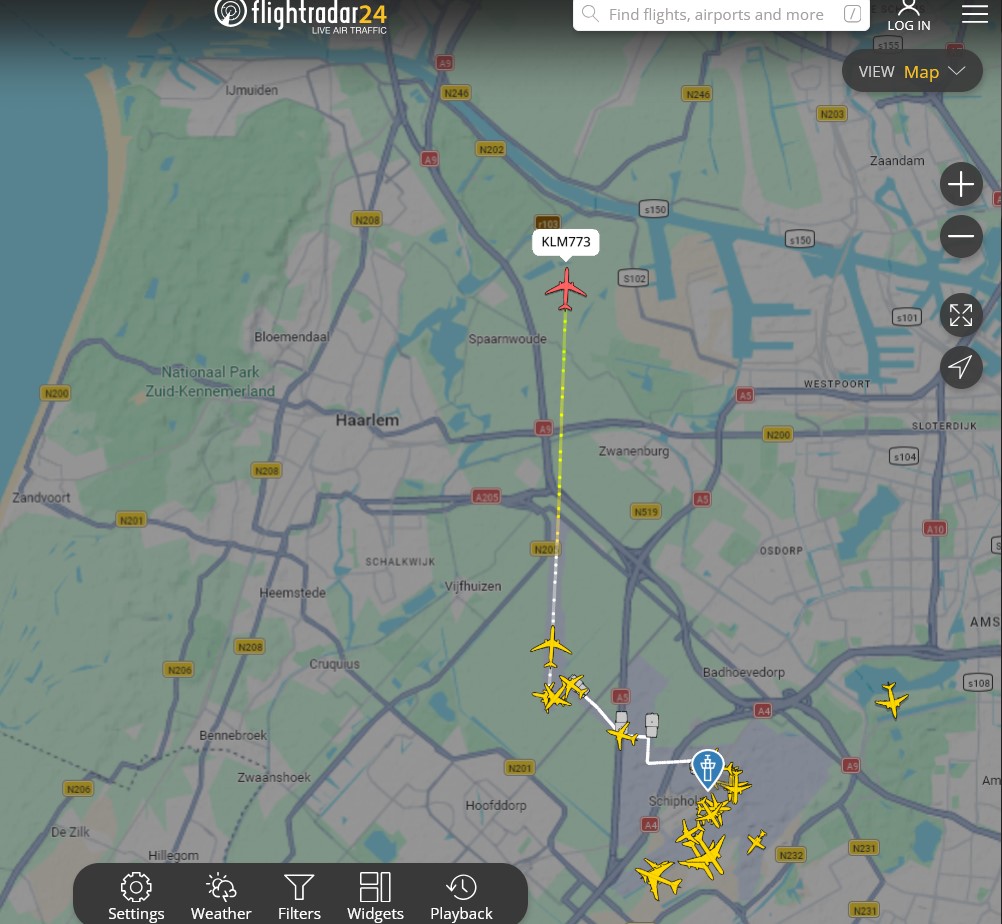Focus the Find flights search field
Screen dimensions: 1002x924
[721, 15]
